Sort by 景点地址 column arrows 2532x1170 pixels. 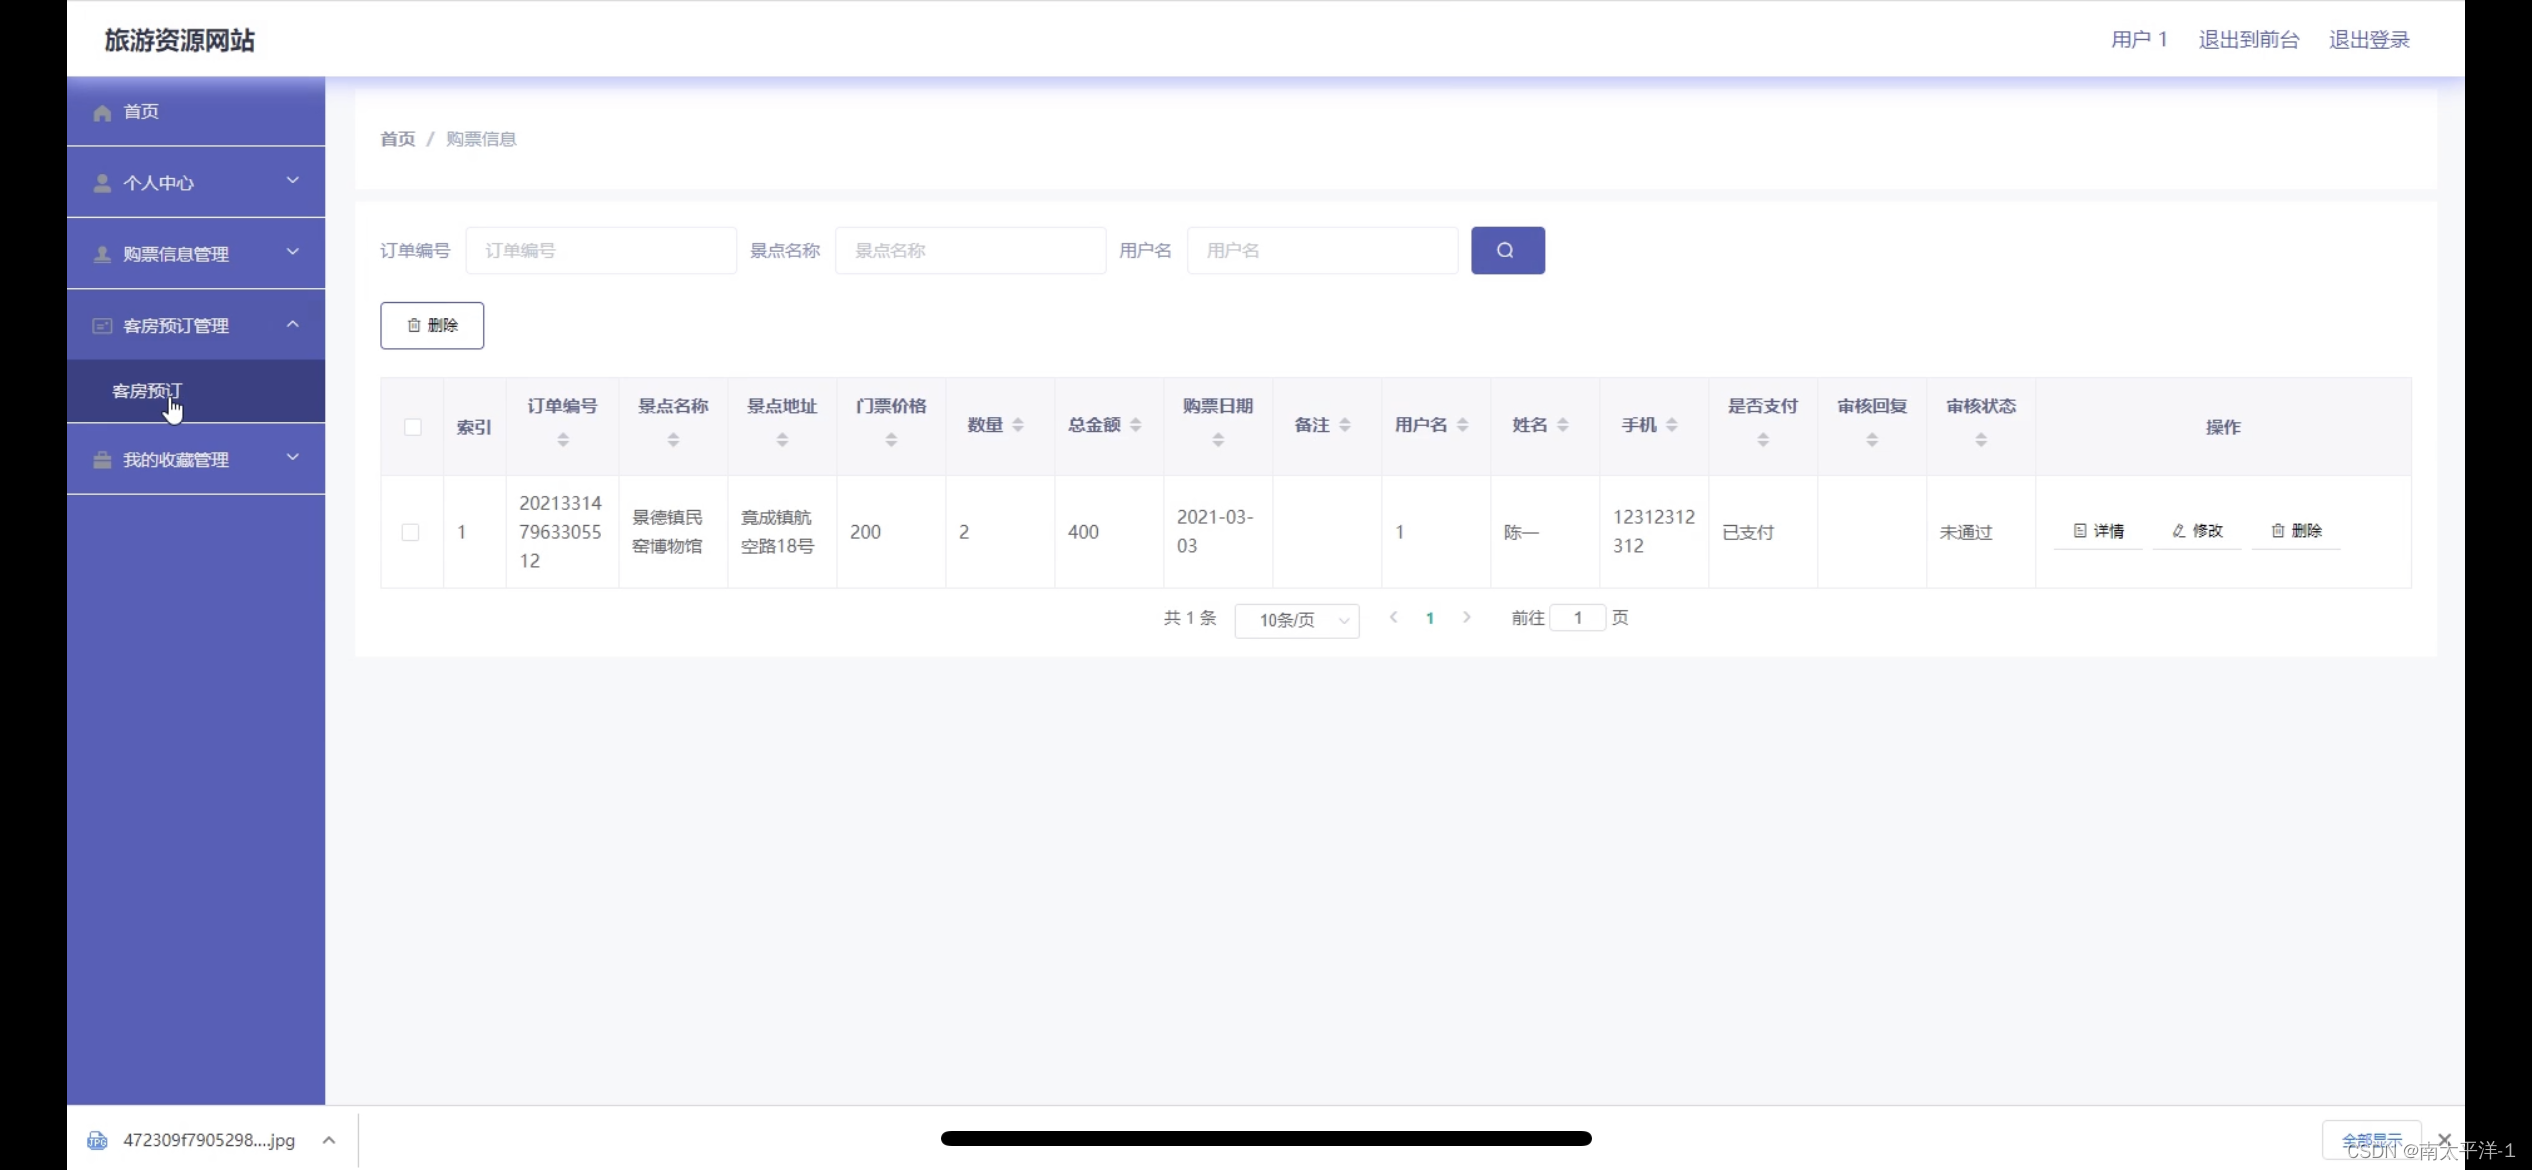coord(782,440)
